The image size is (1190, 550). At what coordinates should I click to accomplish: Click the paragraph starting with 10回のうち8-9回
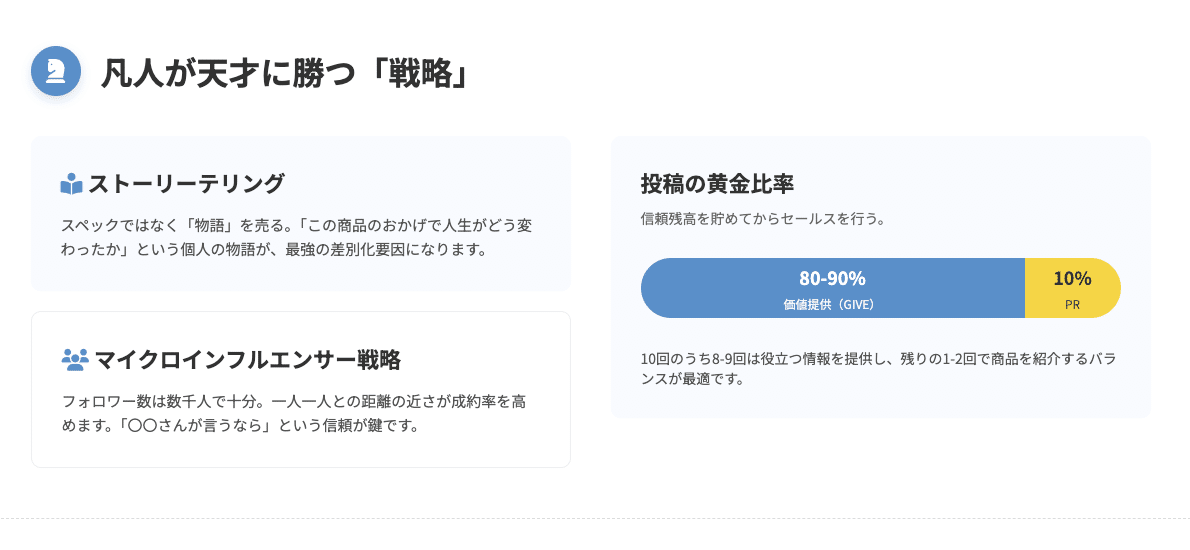(878, 368)
